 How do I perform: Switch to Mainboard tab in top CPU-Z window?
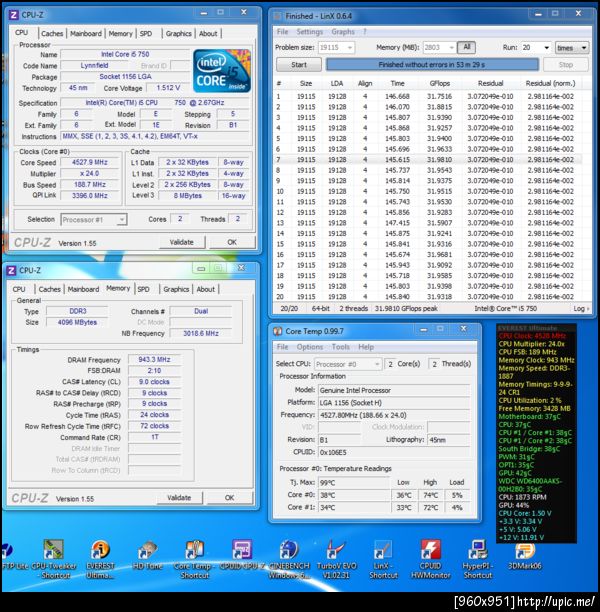86,34
